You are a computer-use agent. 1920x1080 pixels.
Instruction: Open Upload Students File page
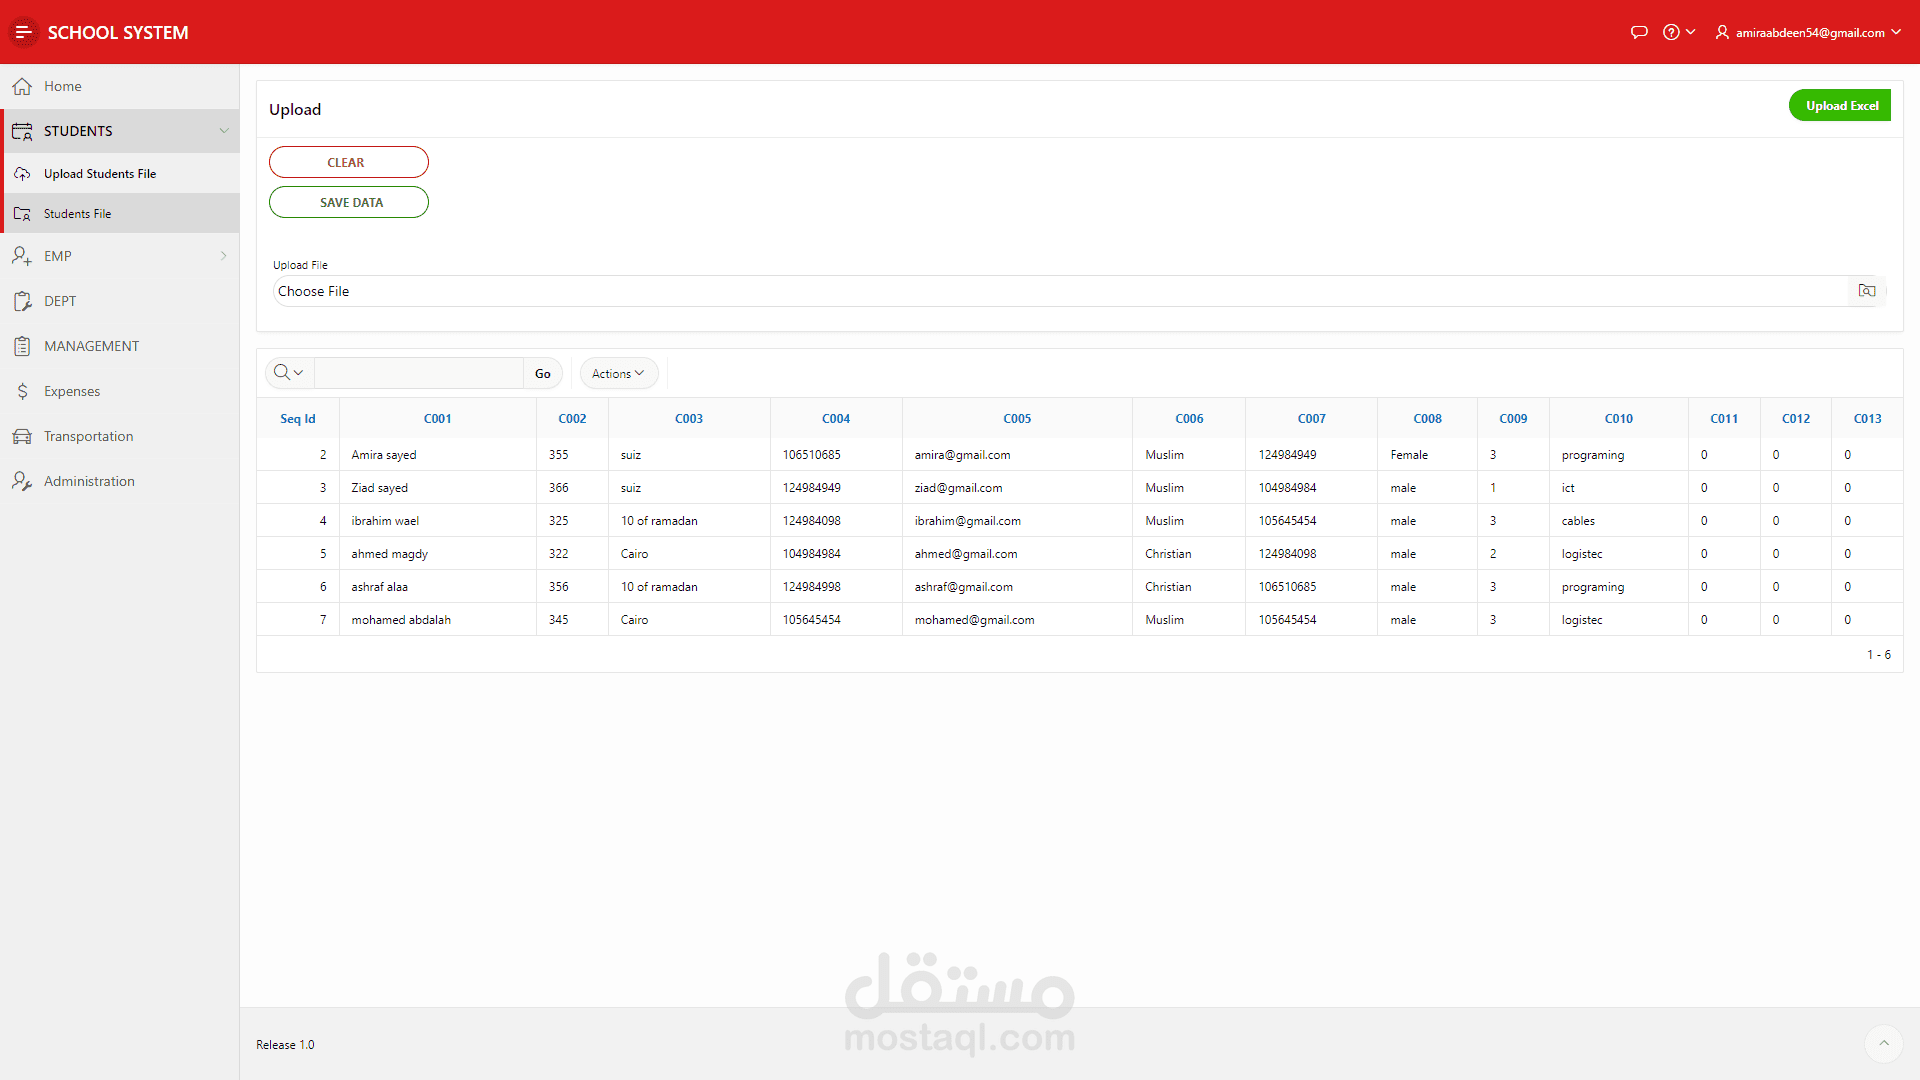pos(100,174)
